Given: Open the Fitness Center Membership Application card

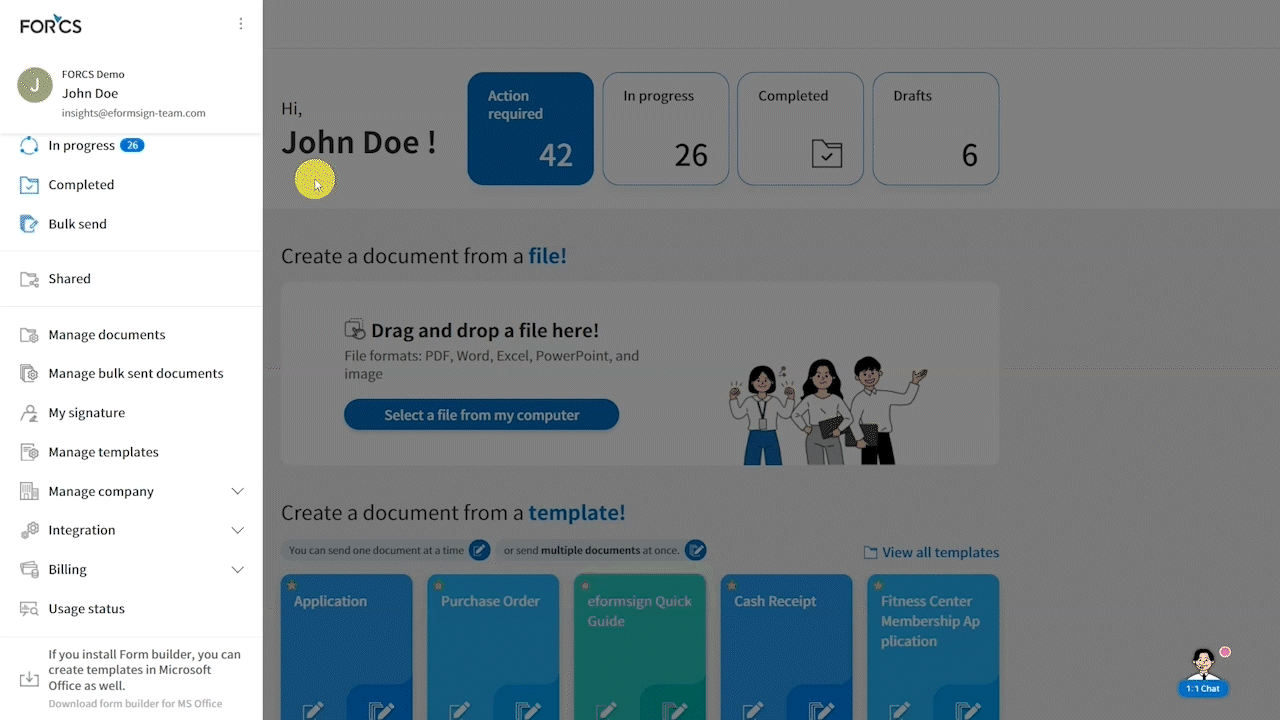Looking at the screenshot, I should tap(933, 647).
